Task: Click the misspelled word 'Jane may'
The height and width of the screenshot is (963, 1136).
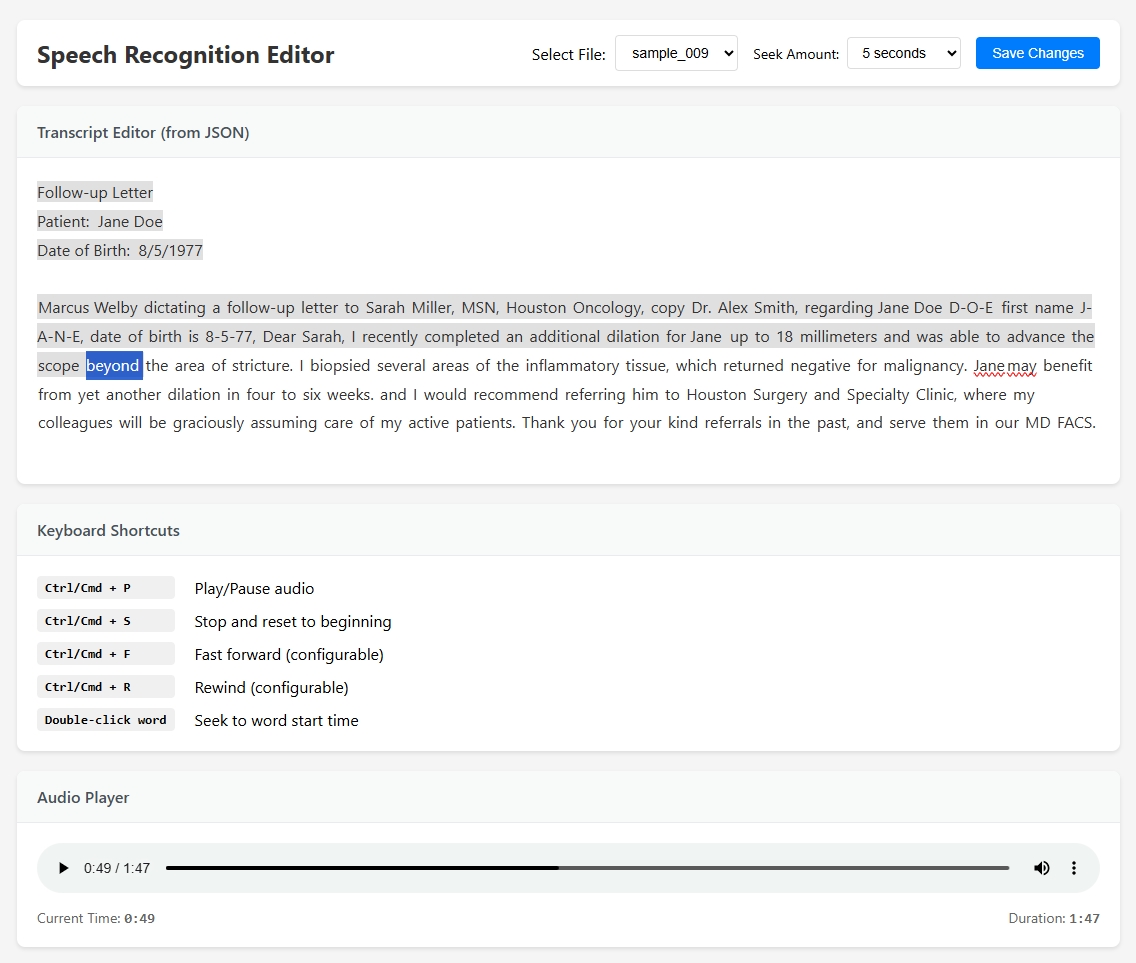Action: (x=1005, y=366)
